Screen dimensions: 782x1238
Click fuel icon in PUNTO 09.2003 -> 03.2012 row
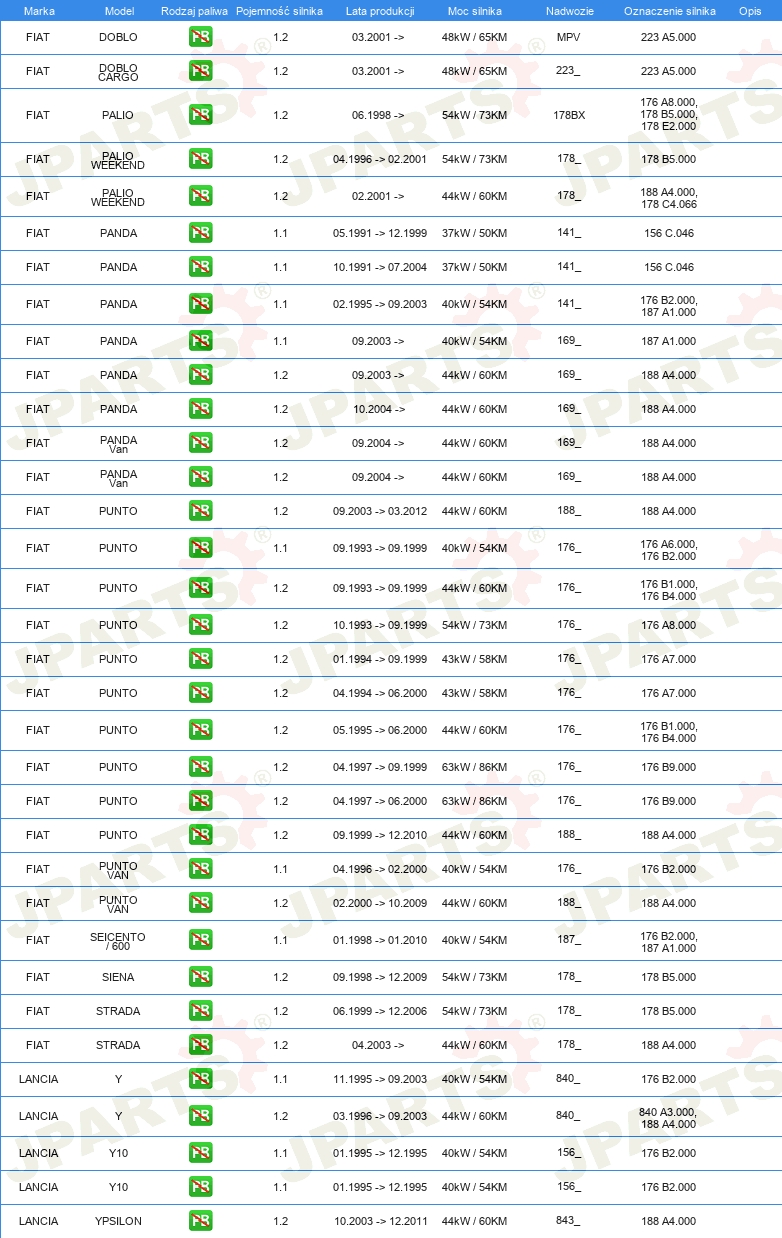[x=200, y=511]
